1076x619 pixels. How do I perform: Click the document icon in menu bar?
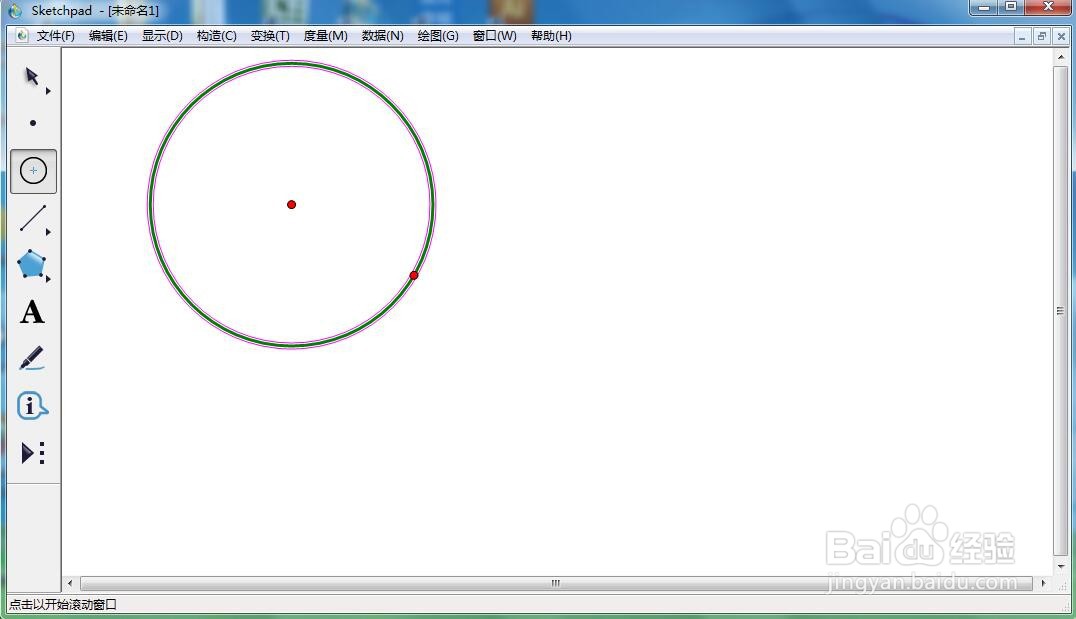click(22, 35)
